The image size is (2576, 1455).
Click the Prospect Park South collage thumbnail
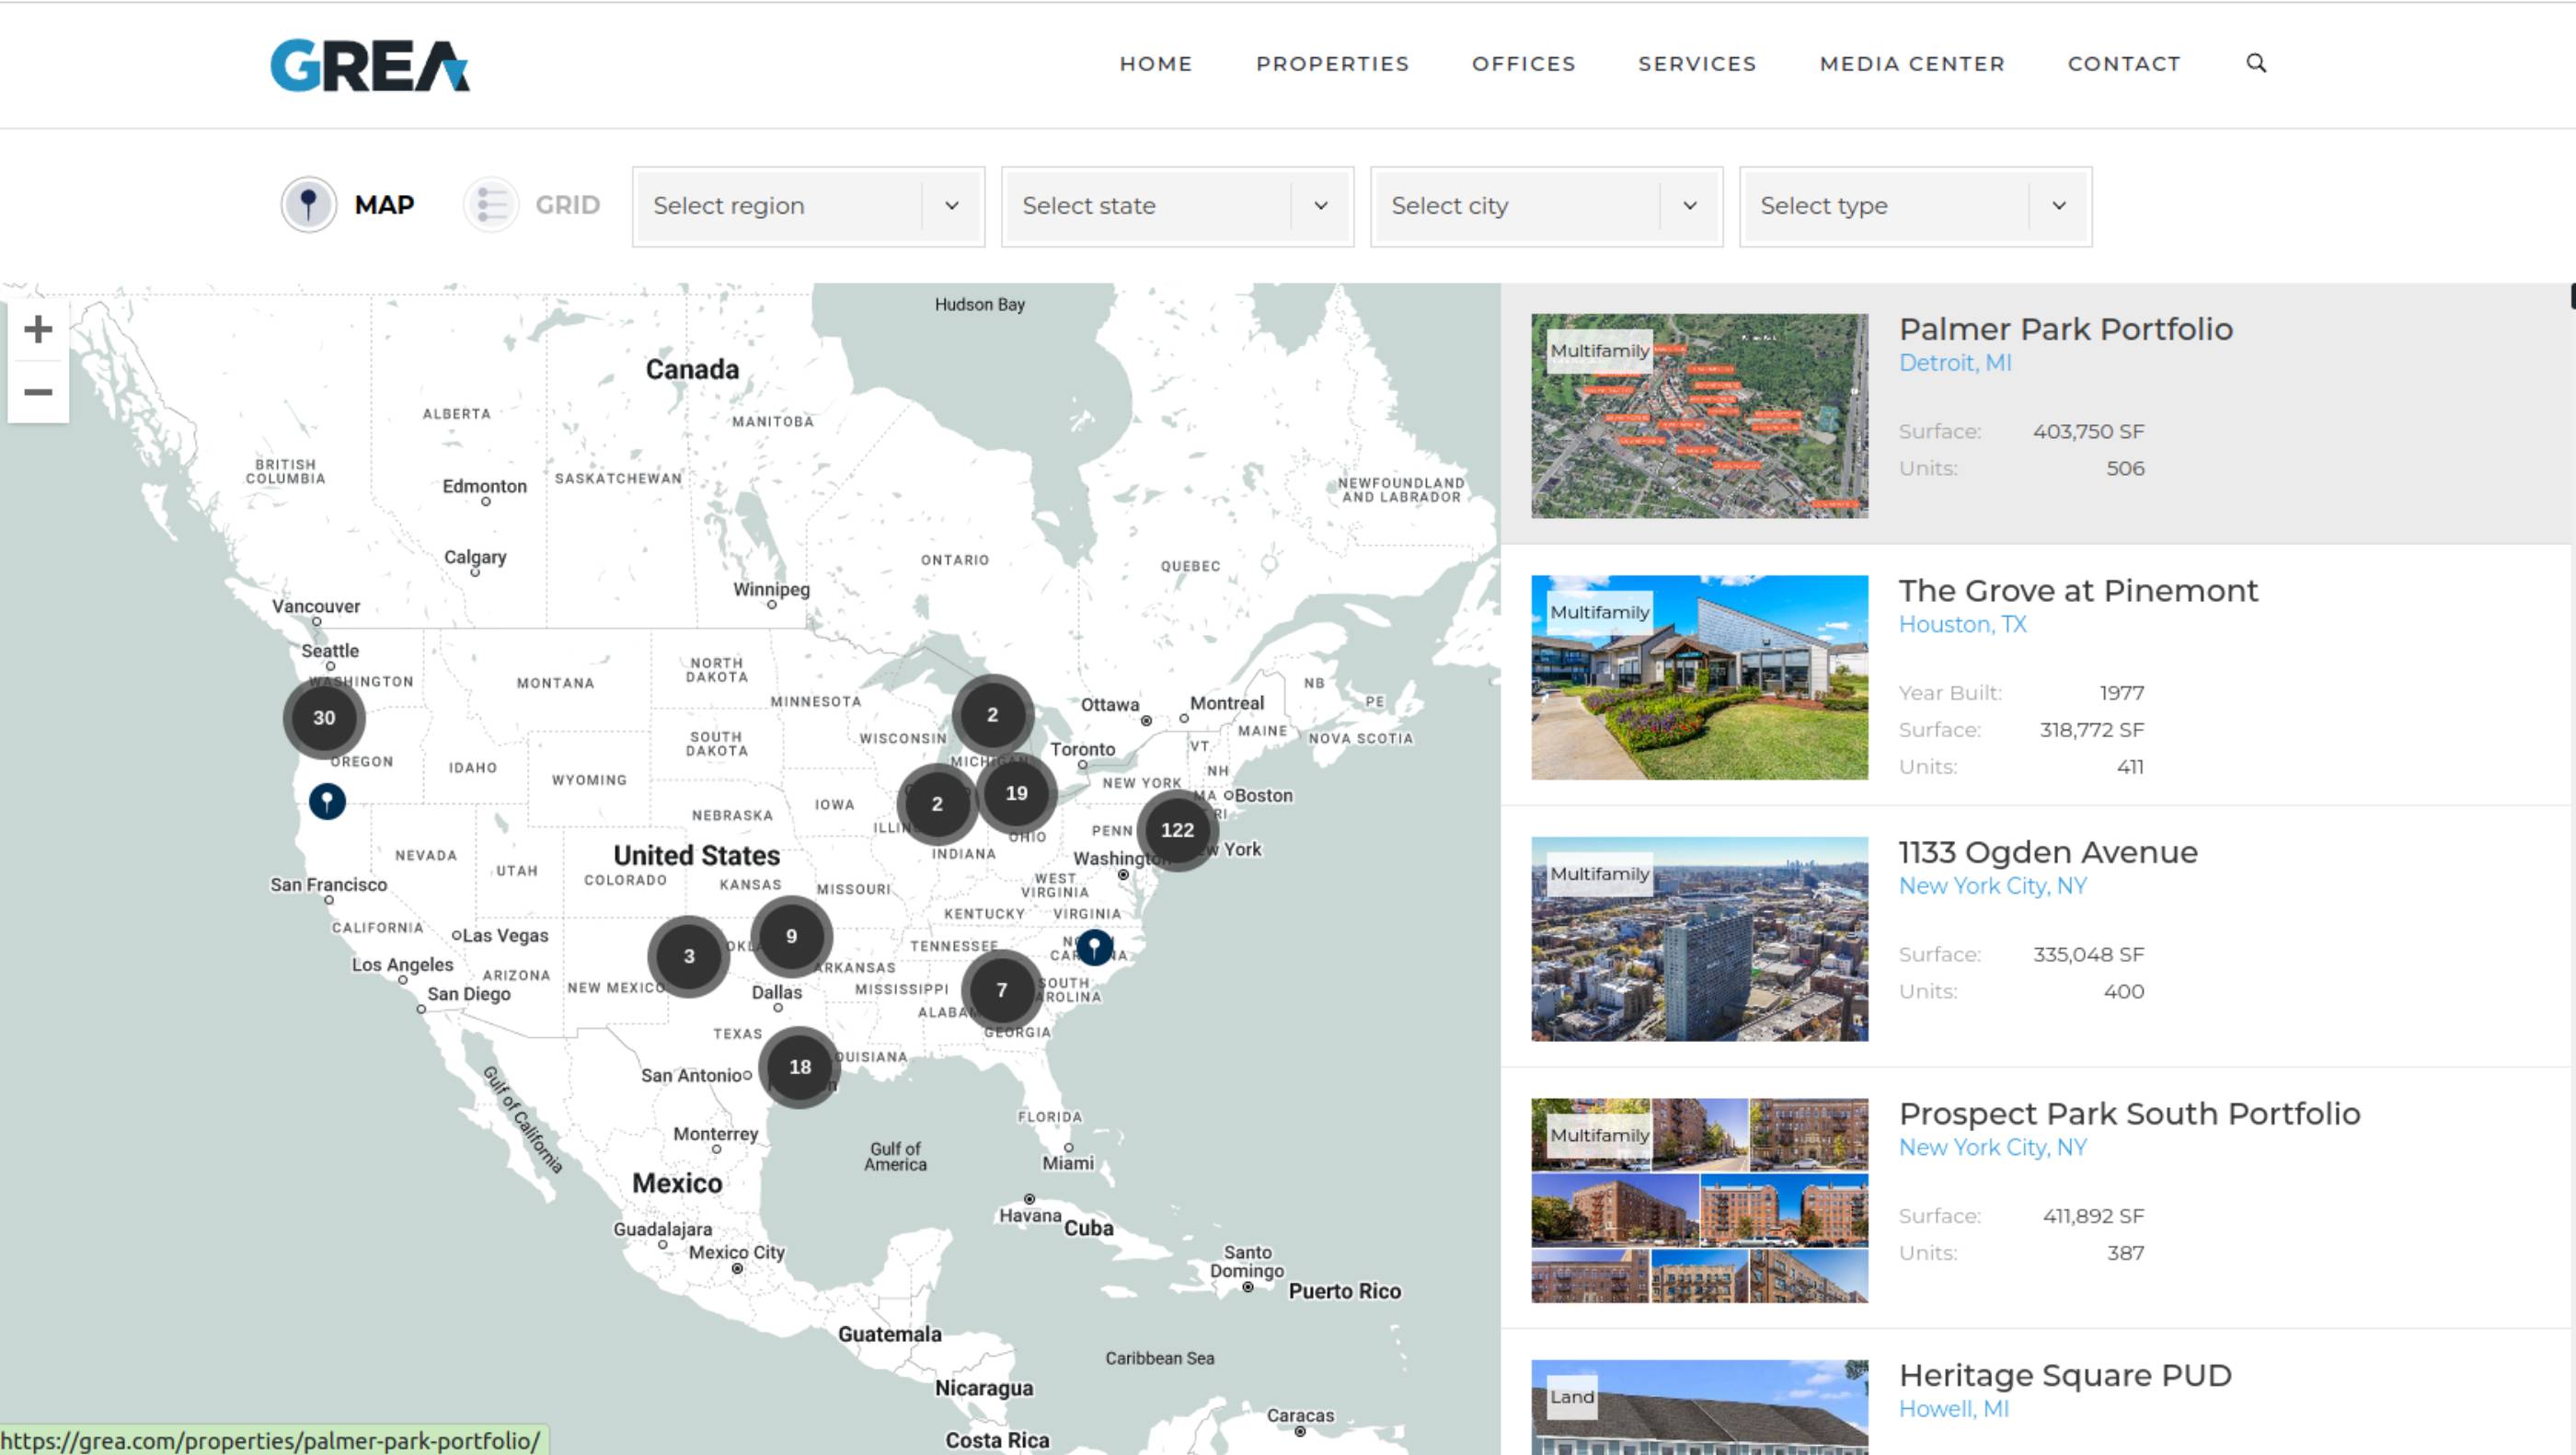(1699, 1200)
